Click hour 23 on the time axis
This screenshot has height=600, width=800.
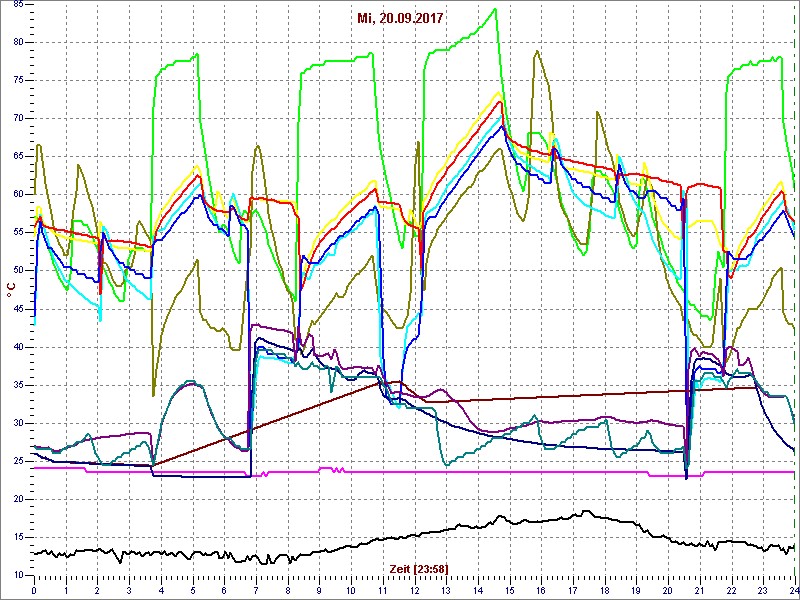pyautogui.click(x=763, y=590)
